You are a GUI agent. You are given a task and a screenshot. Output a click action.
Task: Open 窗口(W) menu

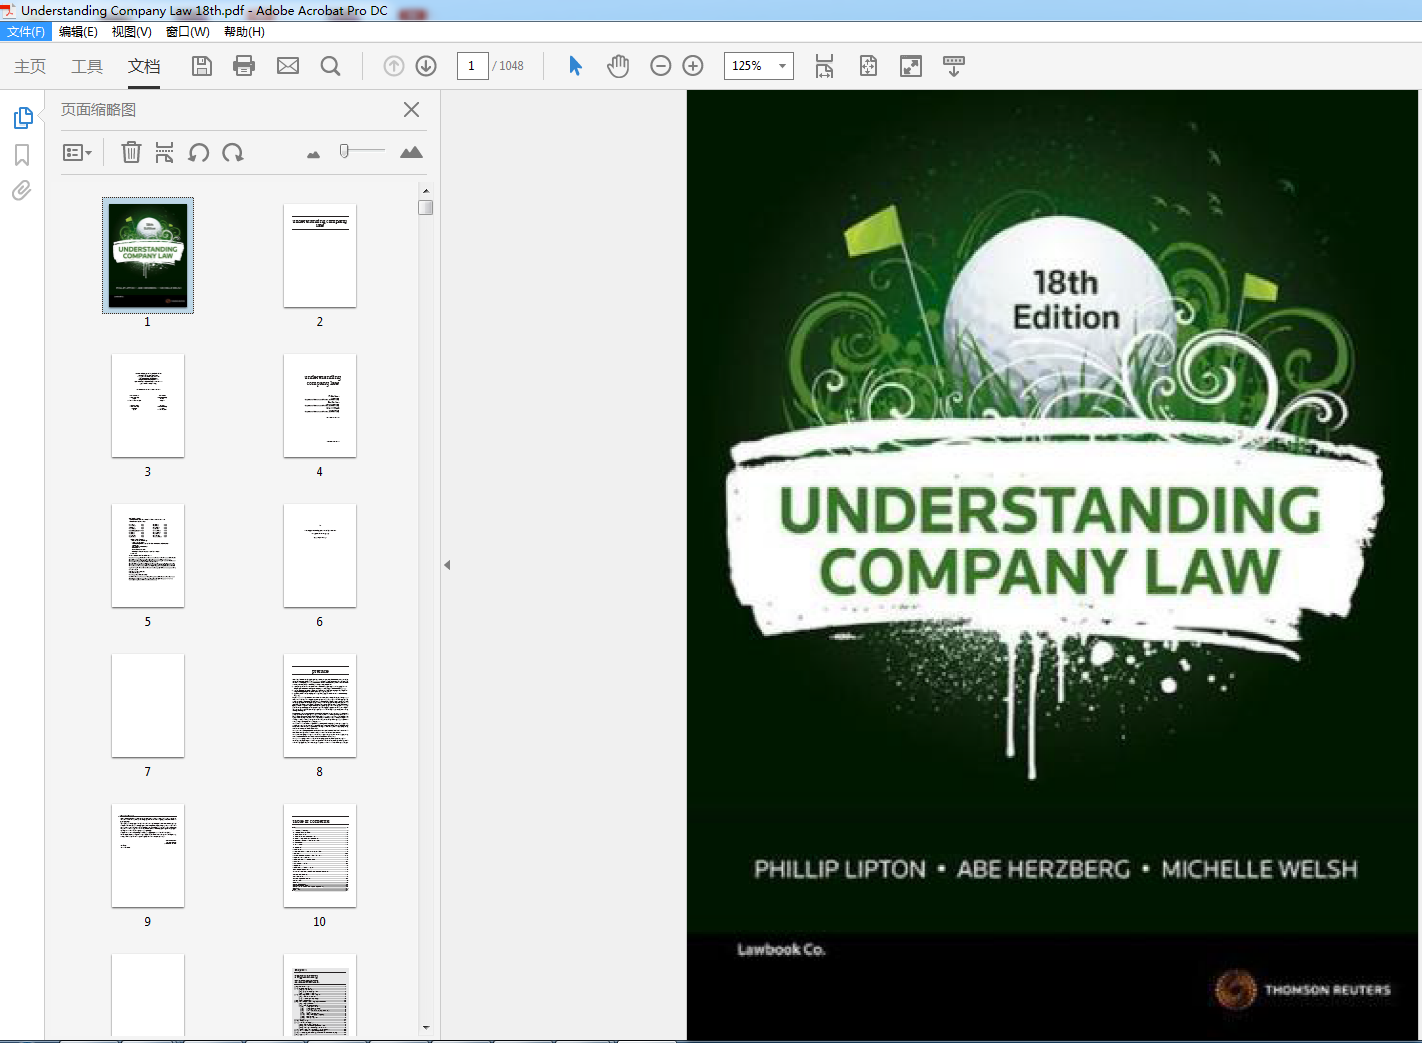(x=187, y=32)
